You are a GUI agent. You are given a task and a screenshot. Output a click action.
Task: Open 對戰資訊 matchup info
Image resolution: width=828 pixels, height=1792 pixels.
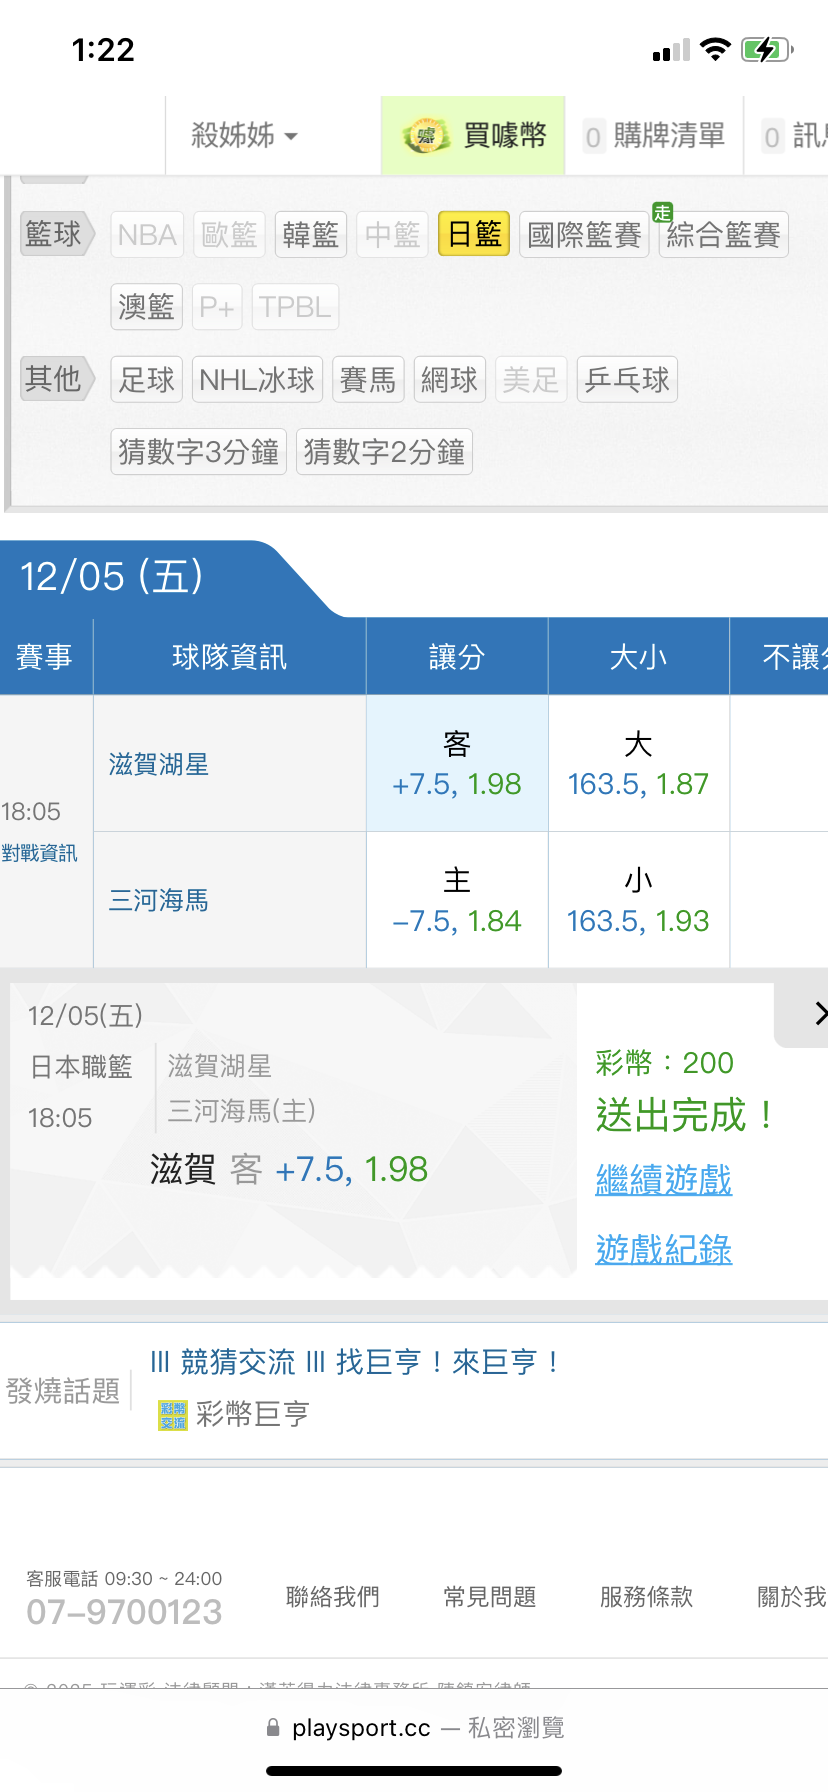39,853
